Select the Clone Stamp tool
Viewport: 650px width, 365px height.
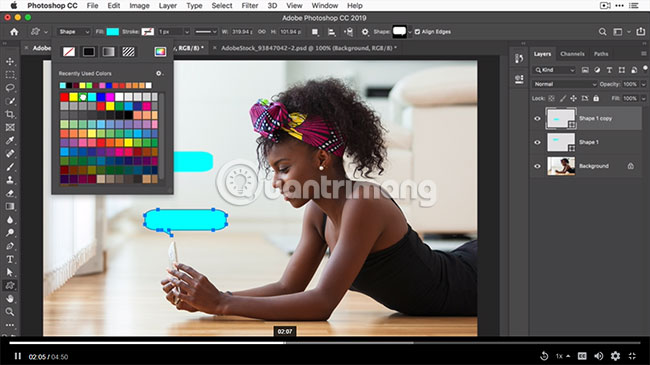point(10,180)
